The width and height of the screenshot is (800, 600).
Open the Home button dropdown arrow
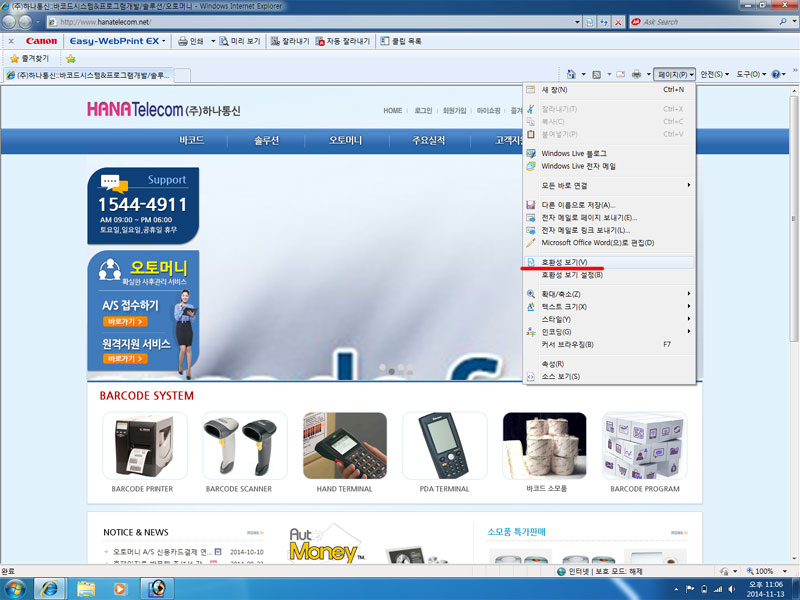(x=583, y=74)
